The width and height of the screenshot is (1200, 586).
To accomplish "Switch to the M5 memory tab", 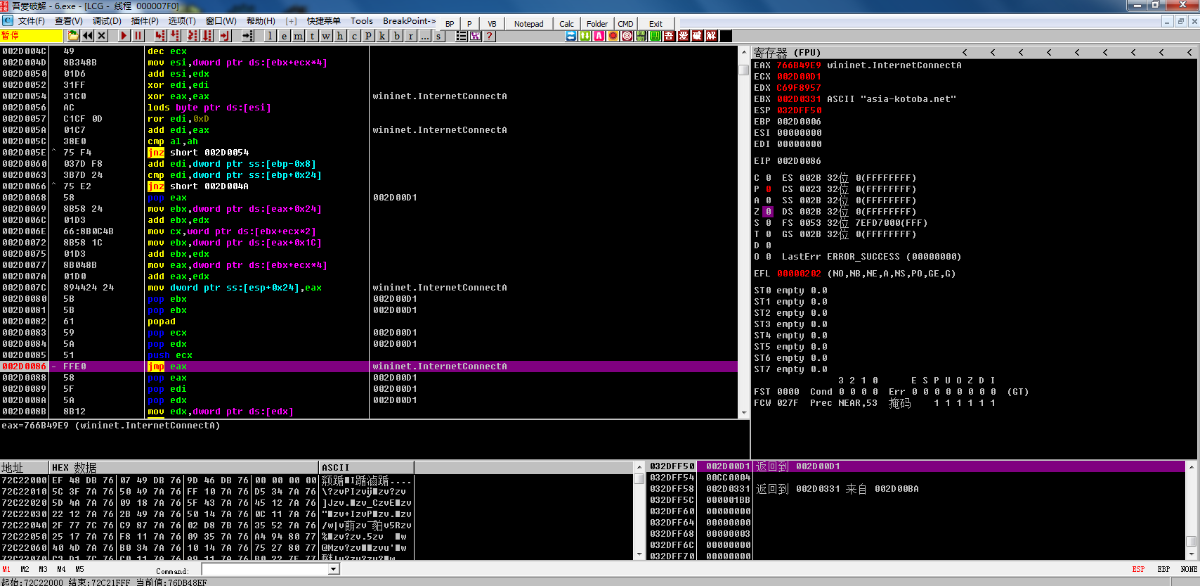I will tap(80, 569).
